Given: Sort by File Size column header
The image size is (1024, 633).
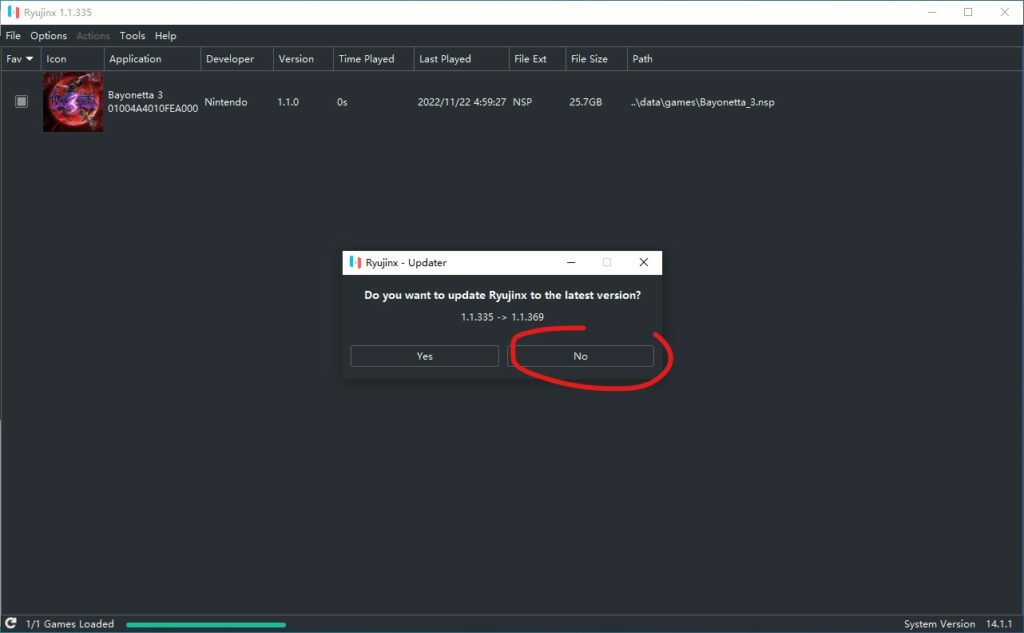Looking at the screenshot, I should [596, 59].
